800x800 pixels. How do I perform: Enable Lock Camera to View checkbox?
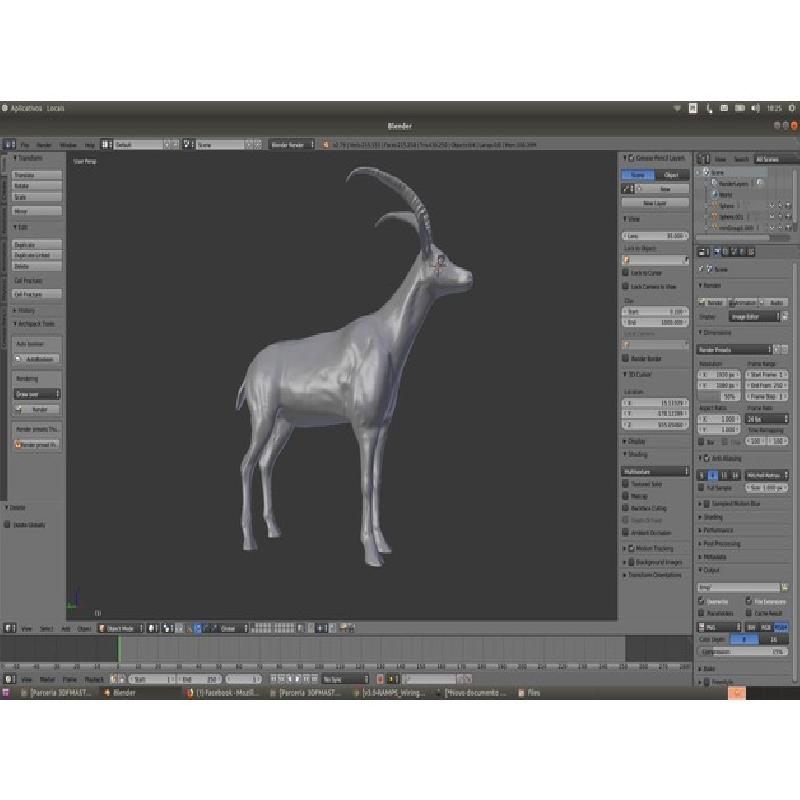[x=626, y=286]
